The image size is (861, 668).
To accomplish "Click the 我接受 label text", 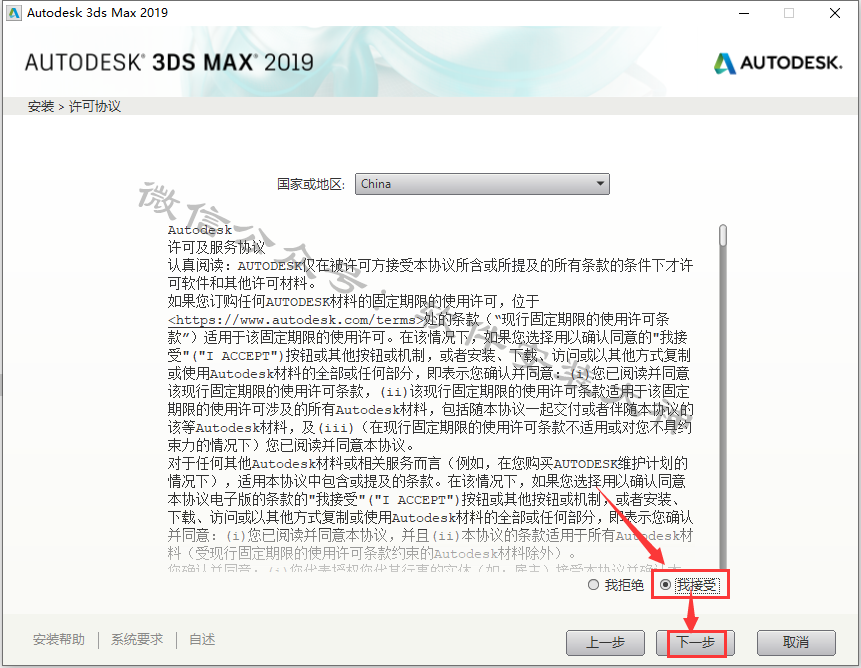I will coord(697,586).
